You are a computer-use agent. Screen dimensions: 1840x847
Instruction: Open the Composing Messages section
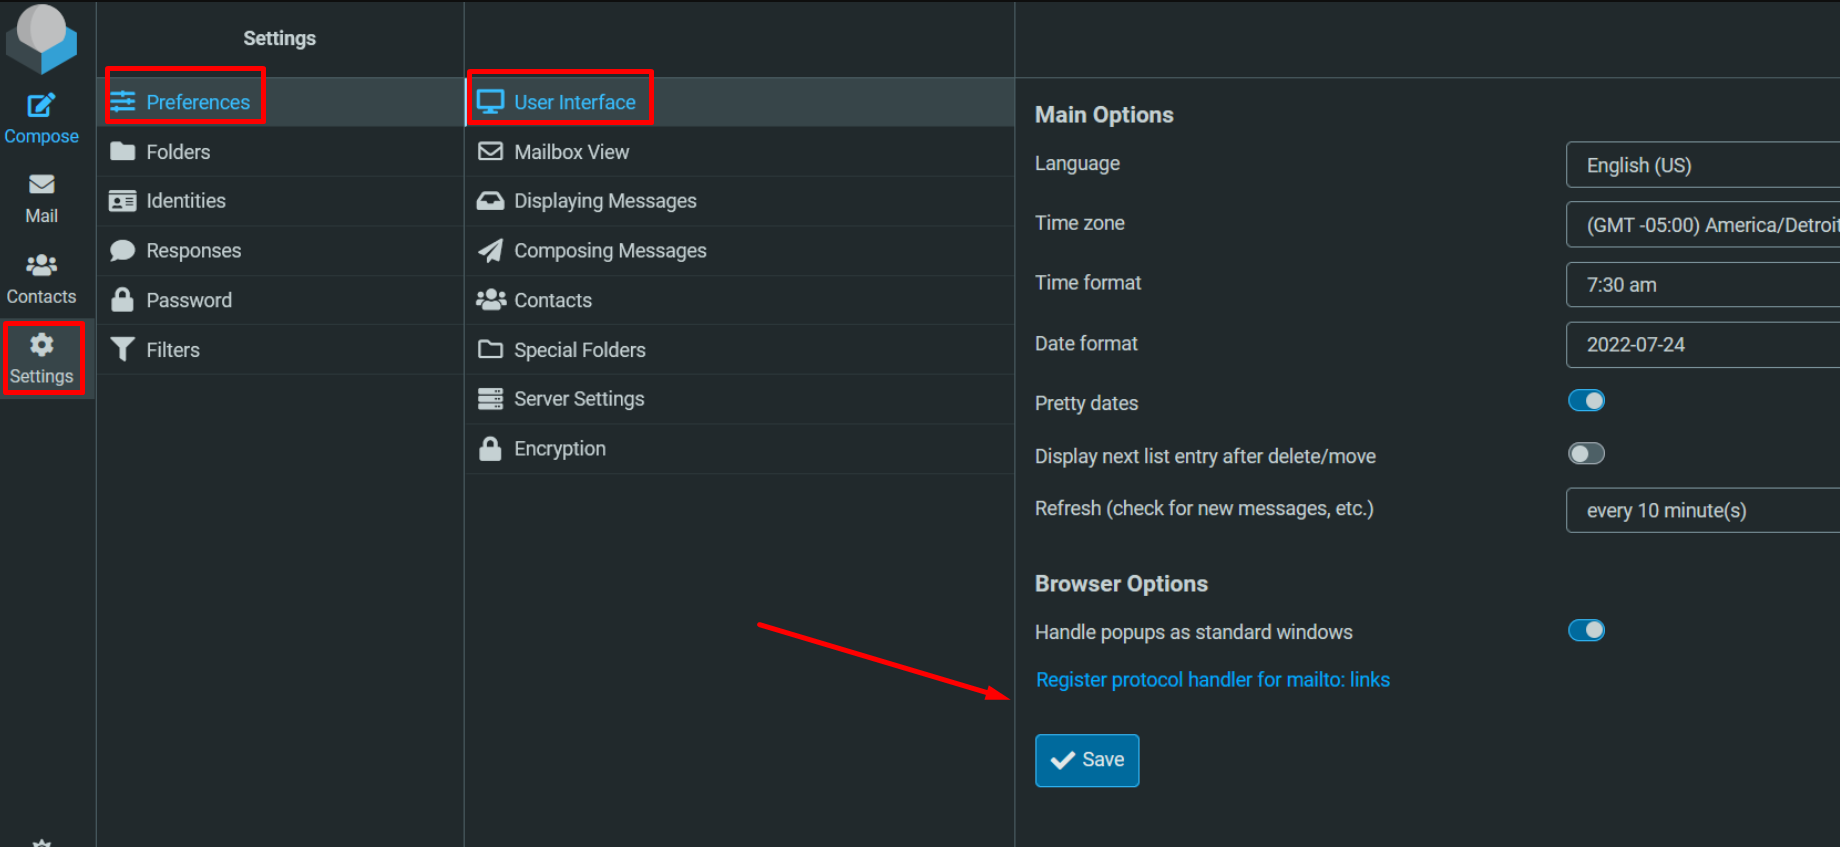(x=609, y=251)
